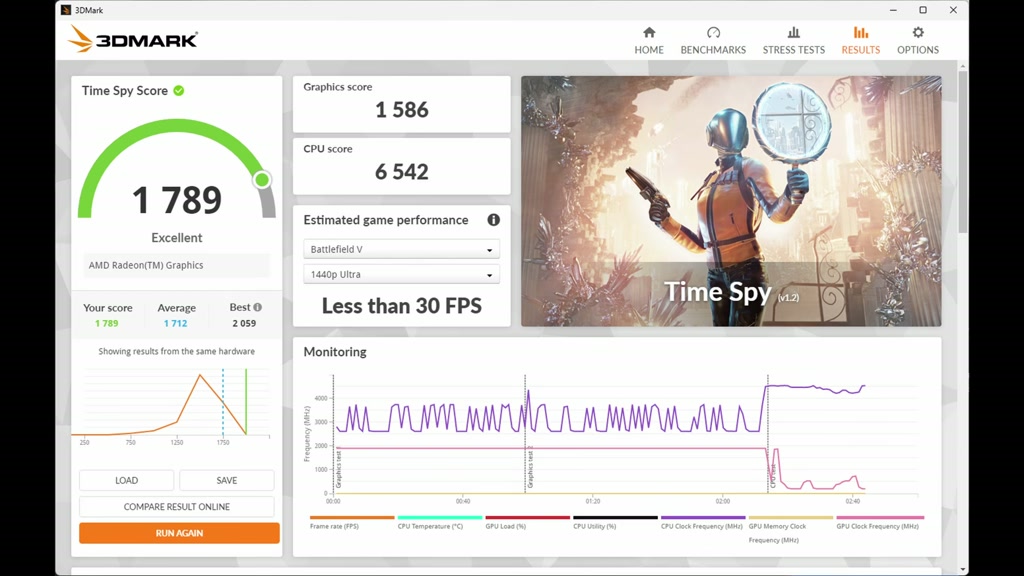
Task: Click the orange RUN AGAIN button
Action: click(x=179, y=533)
